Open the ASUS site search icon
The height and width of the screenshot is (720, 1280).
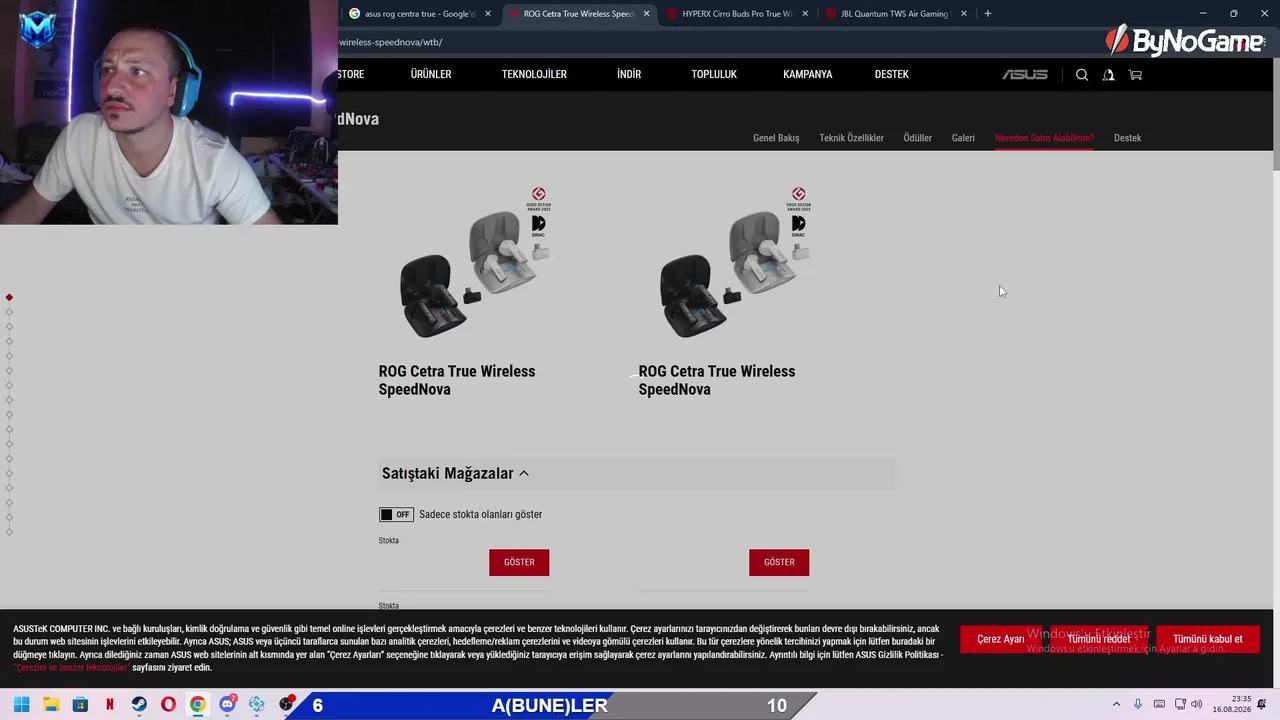click(x=1082, y=75)
